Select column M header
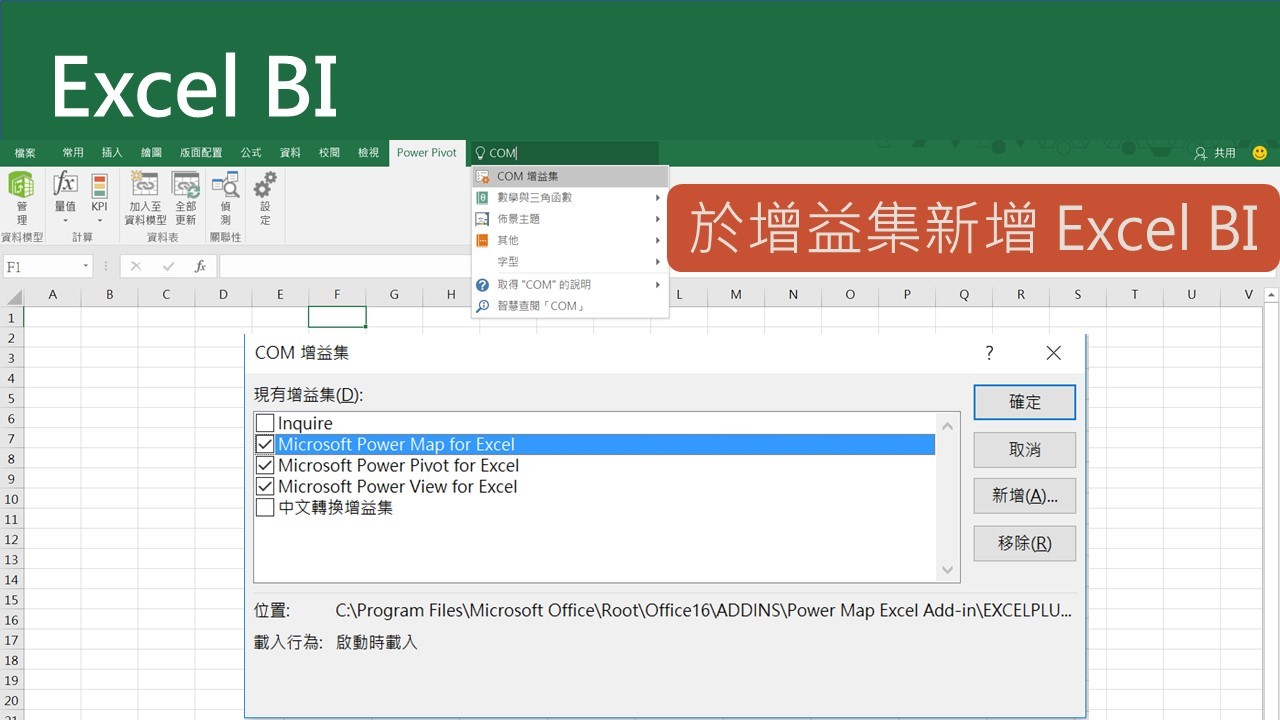The height and width of the screenshot is (720, 1280). coord(736,294)
